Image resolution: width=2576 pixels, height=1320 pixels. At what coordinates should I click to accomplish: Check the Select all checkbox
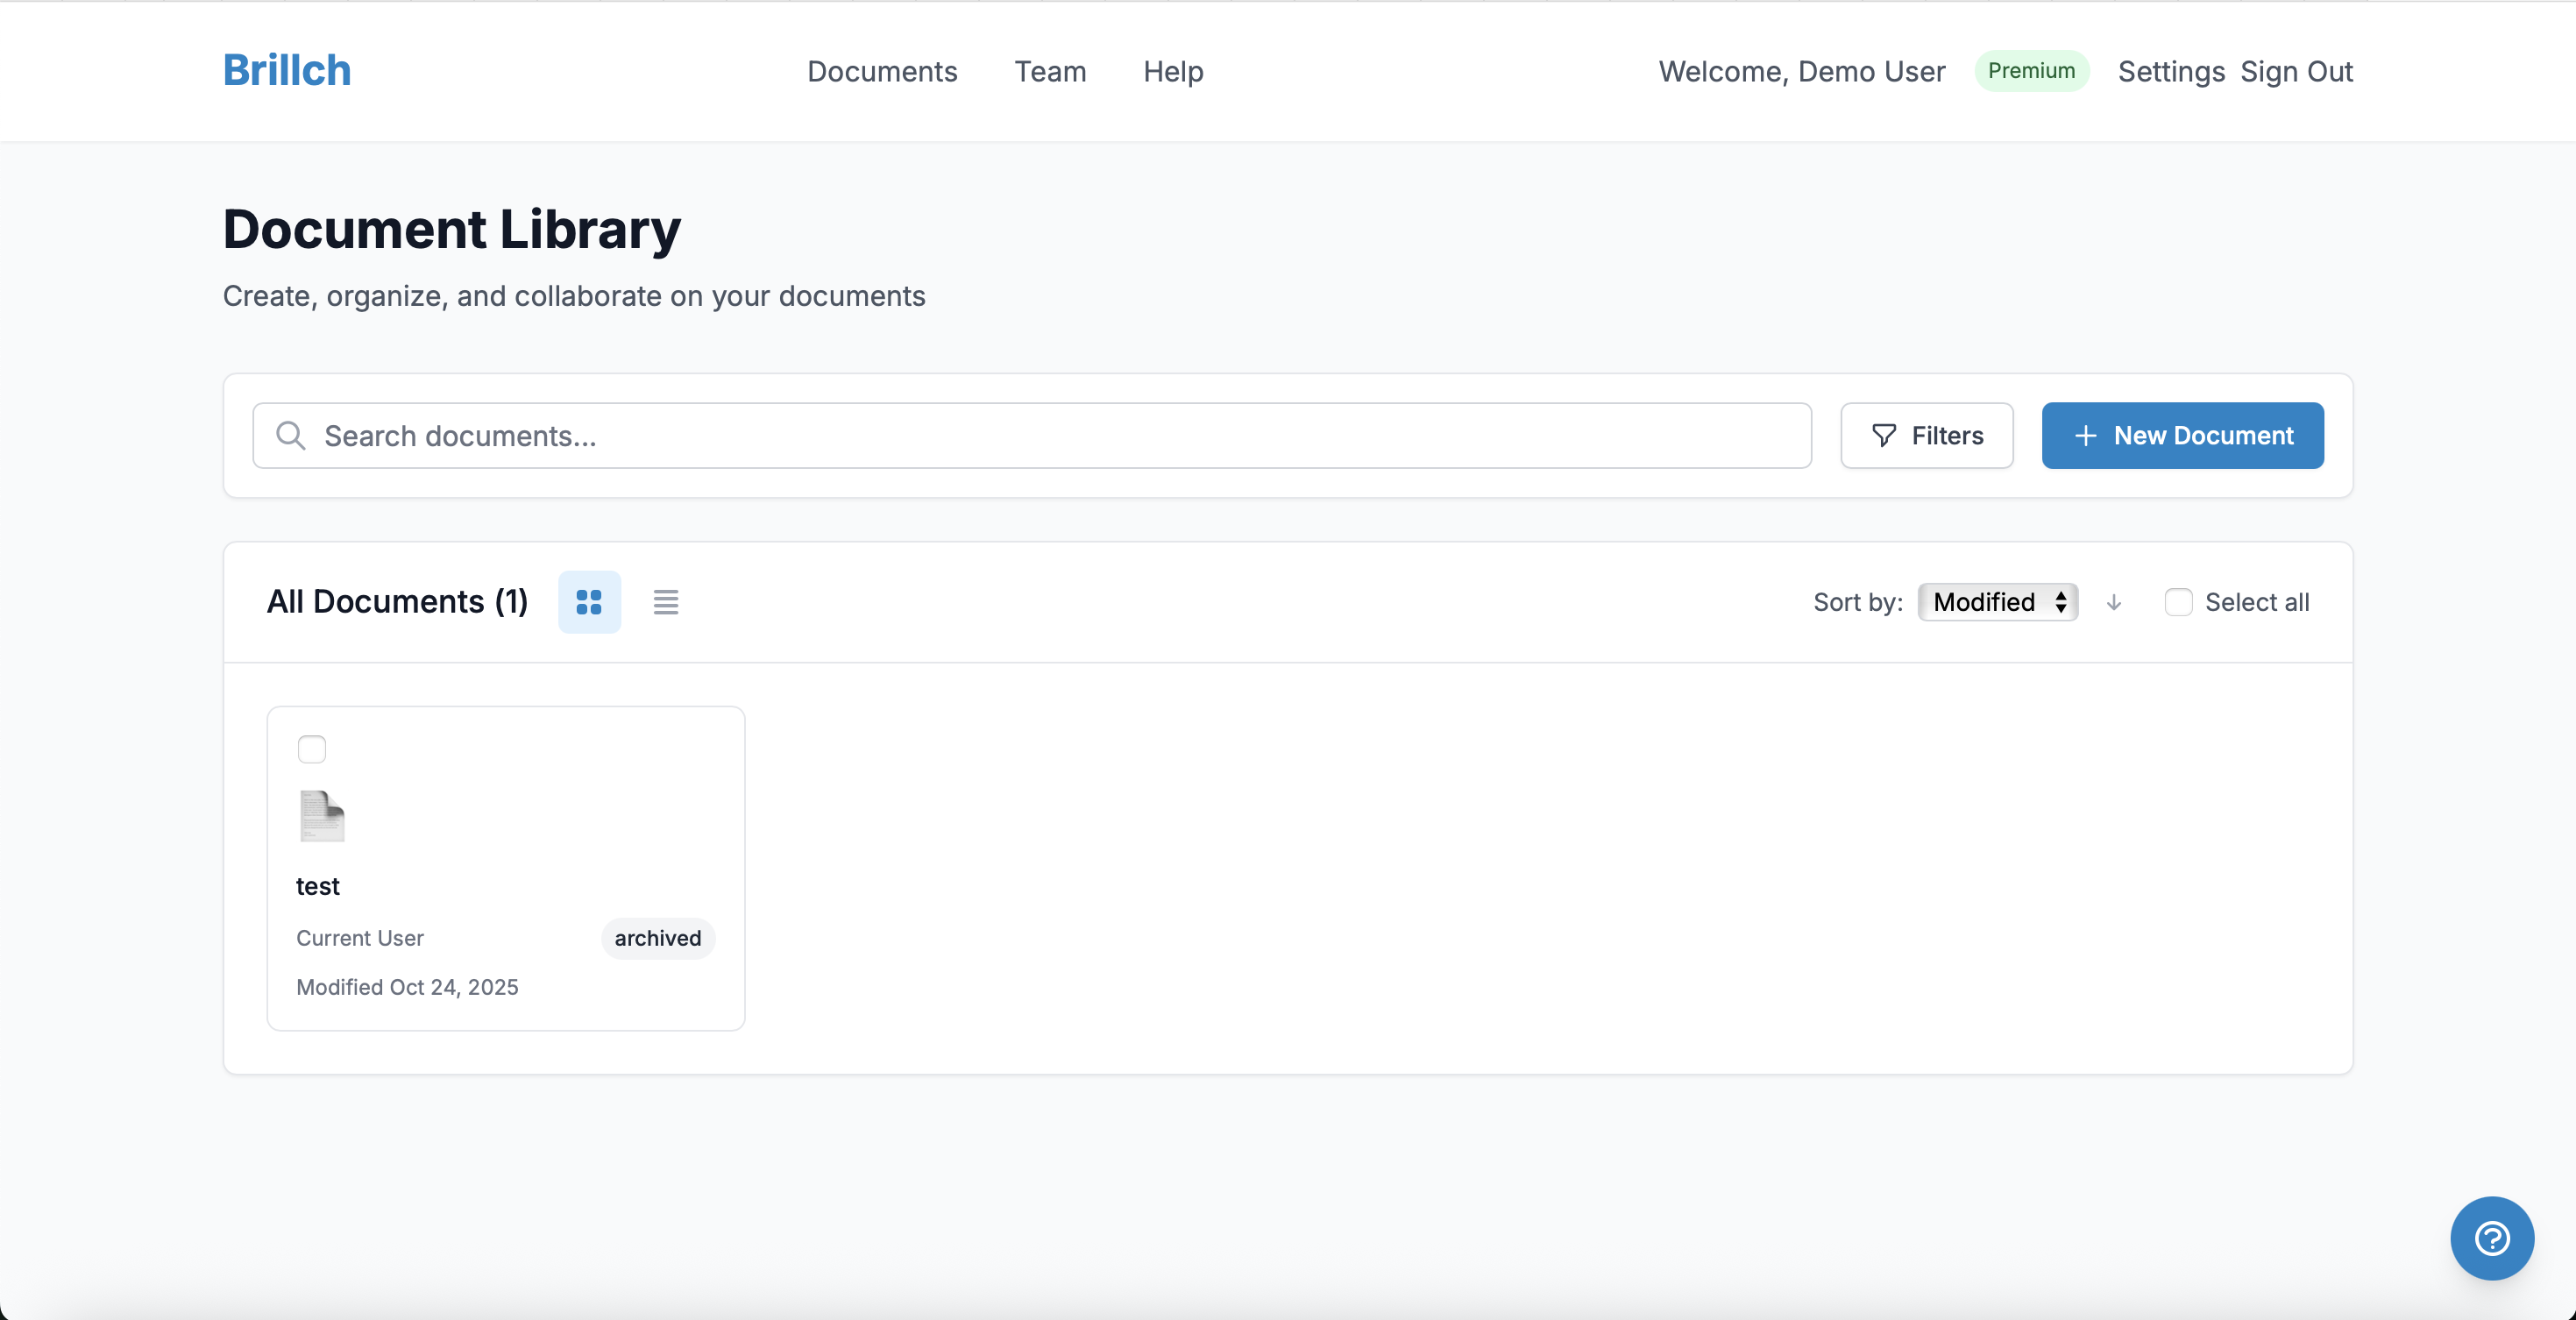pos(2178,602)
